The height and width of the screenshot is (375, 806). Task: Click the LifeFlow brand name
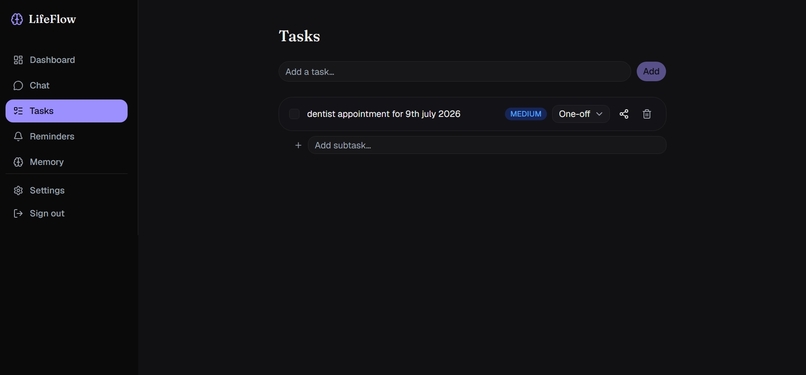52,20
